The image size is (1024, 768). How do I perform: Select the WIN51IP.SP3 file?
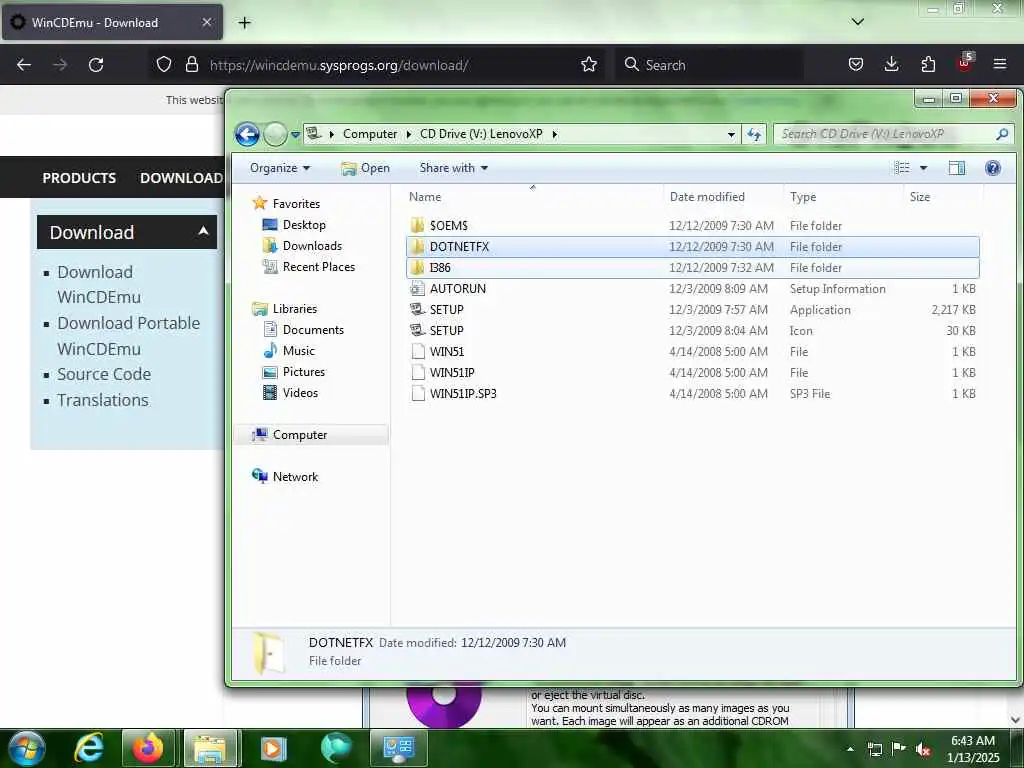pyautogui.click(x=692, y=393)
